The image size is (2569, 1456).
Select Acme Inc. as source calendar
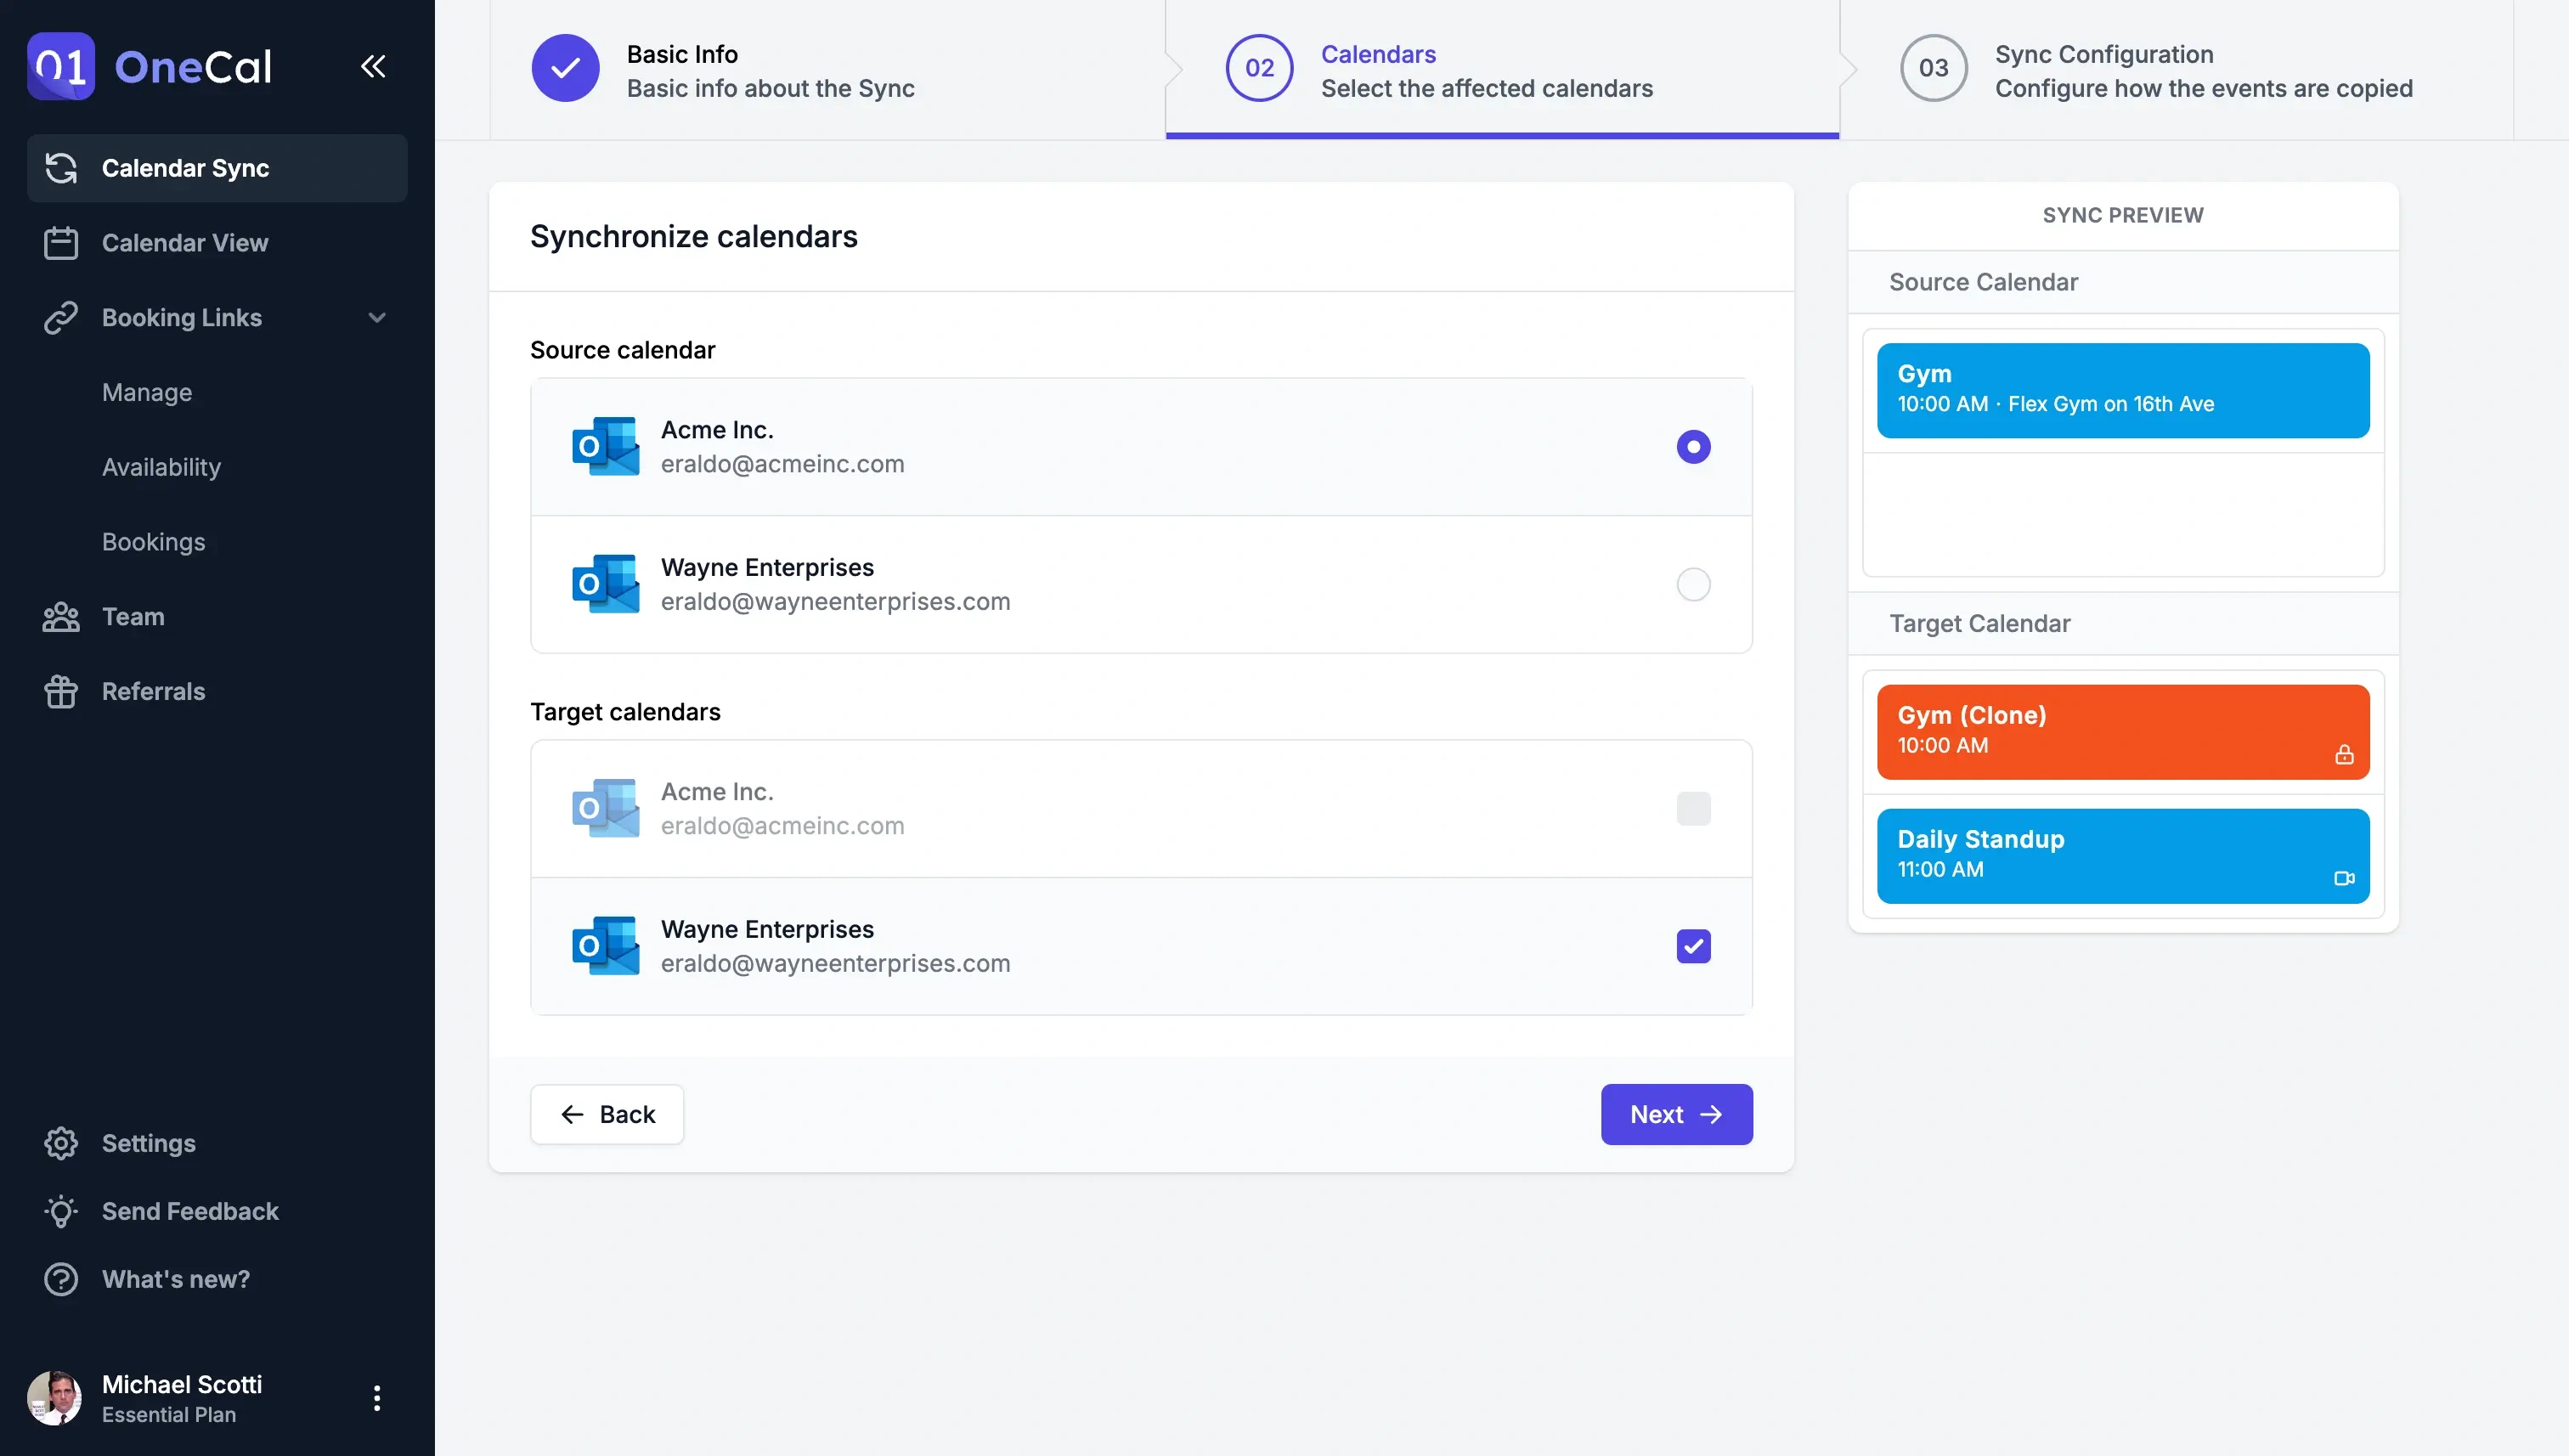tap(1692, 447)
